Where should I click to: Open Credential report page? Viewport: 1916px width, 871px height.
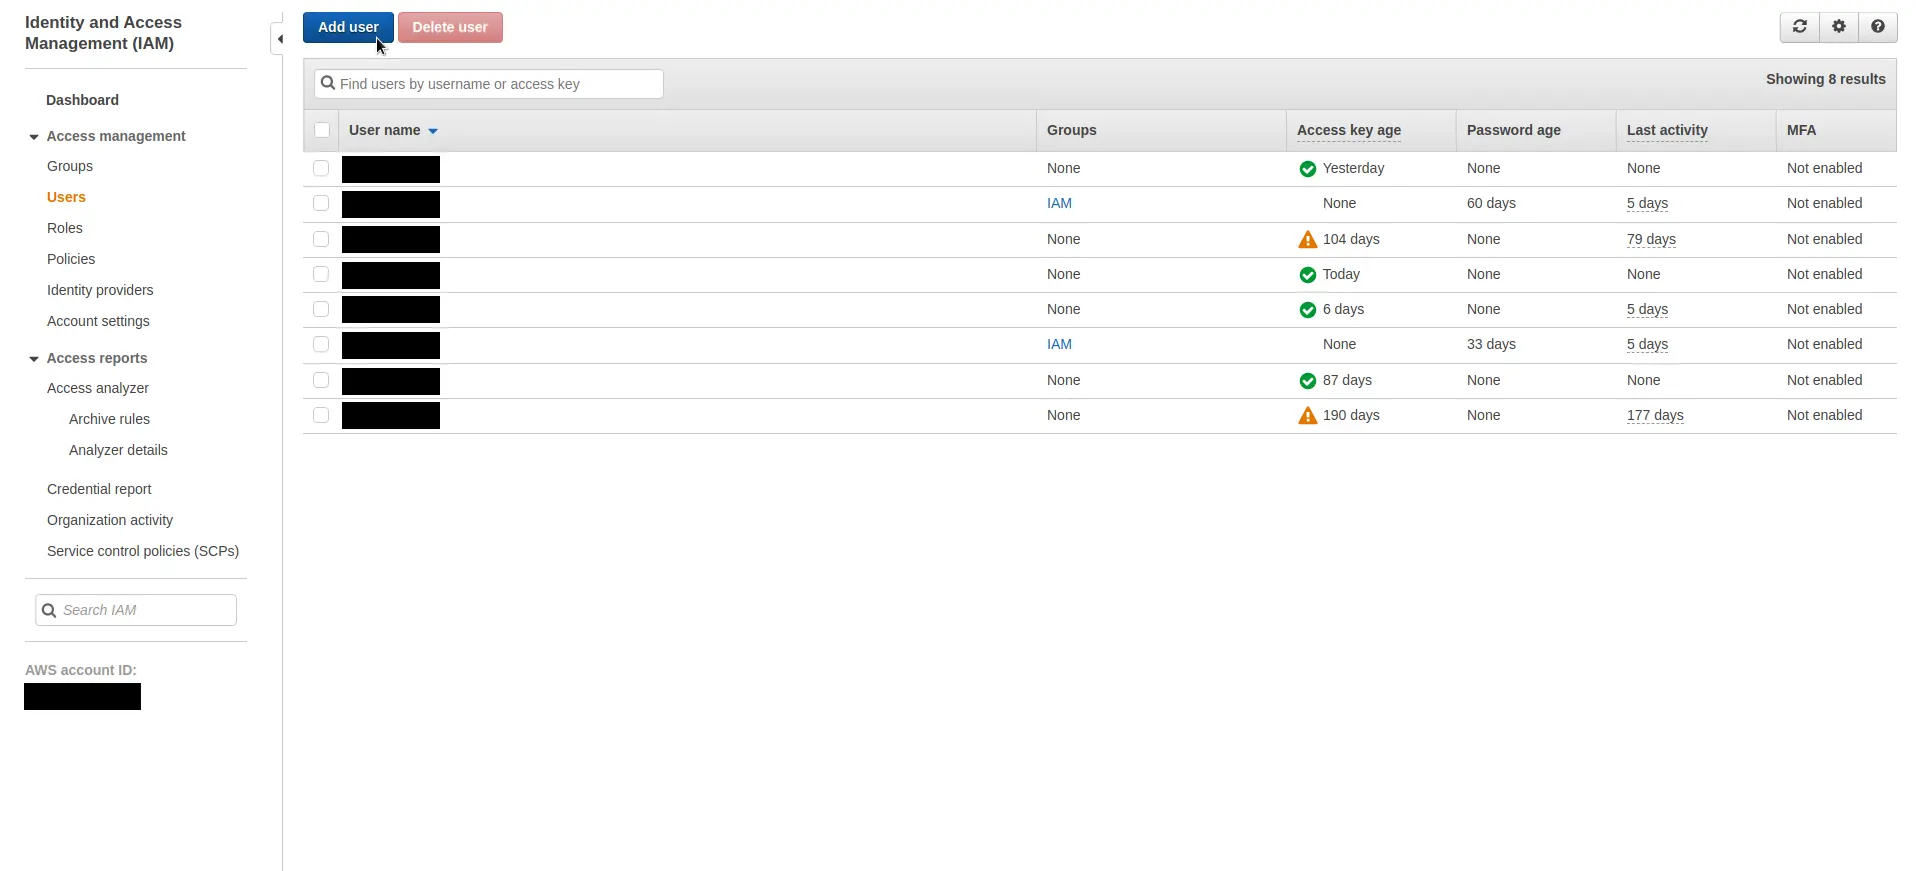(x=99, y=489)
